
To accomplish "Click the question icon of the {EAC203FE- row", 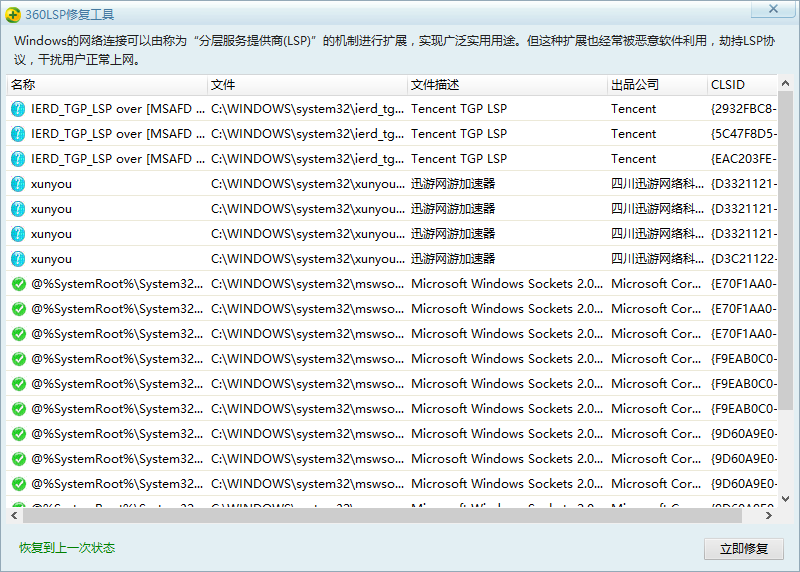I will click(x=18, y=159).
